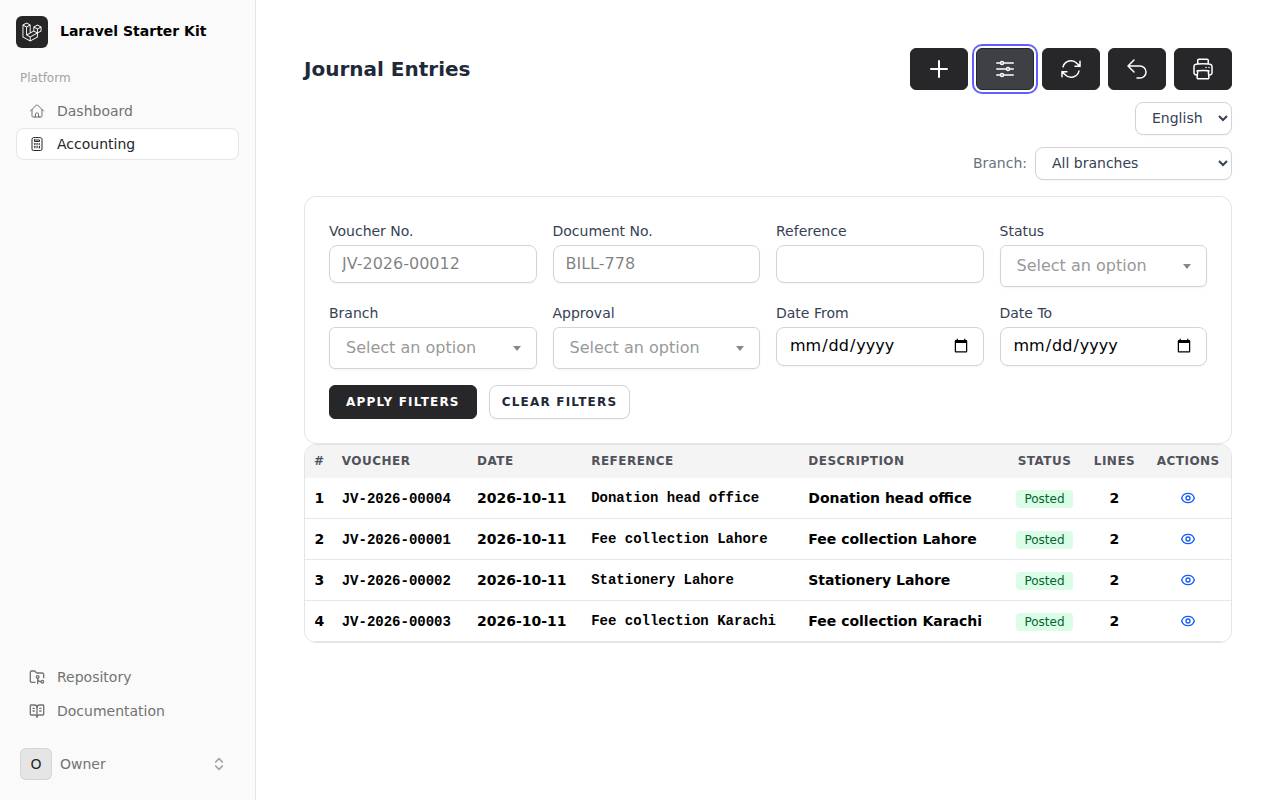
Task: View entry JV-2026-00003 via eye icon
Action: (x=1188, y=621)
